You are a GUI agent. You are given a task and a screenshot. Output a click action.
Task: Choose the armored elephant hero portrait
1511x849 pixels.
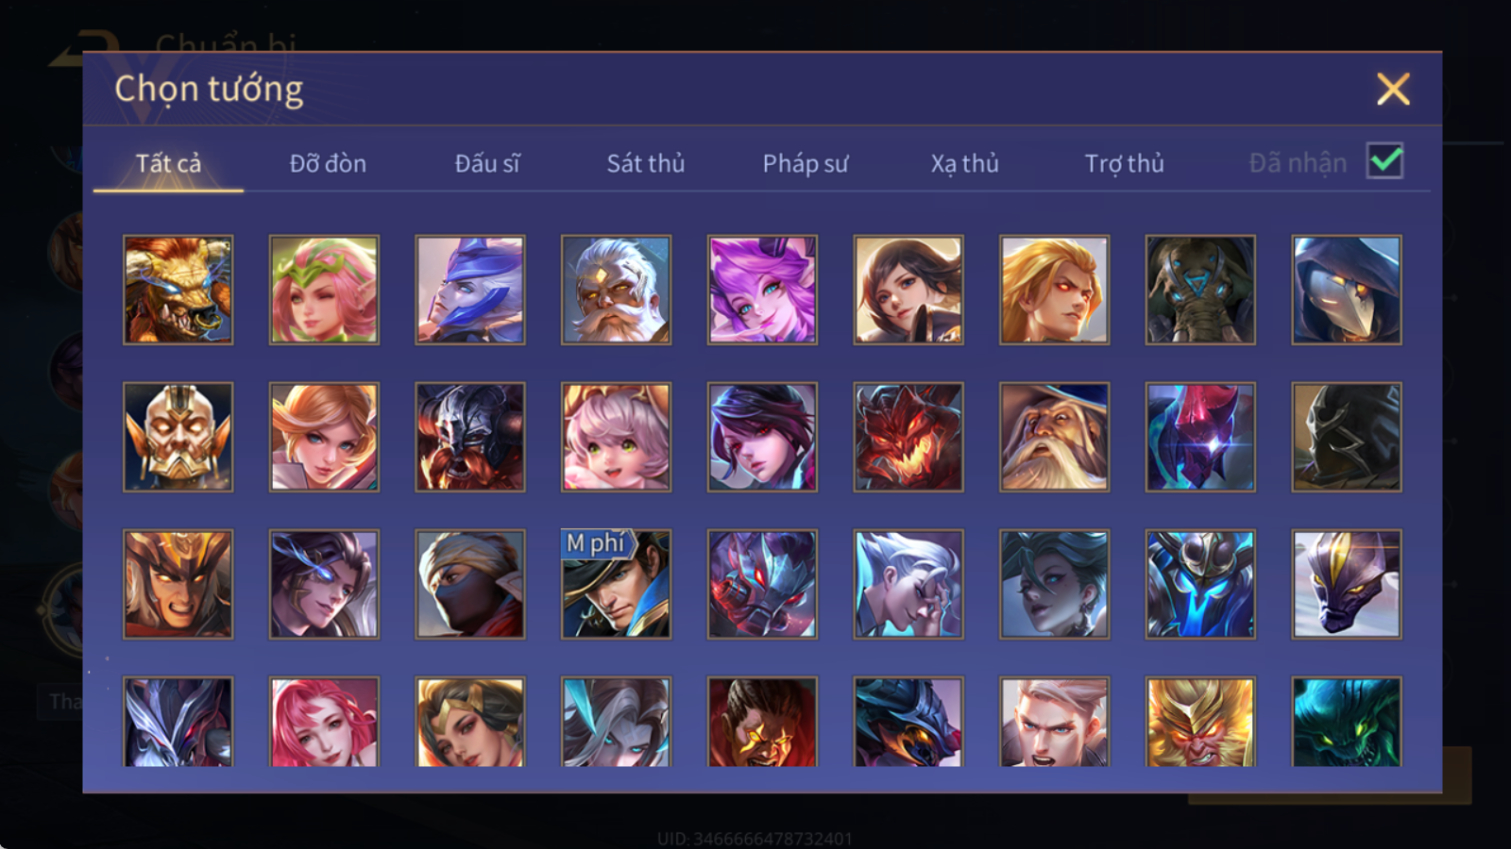click(x=1200, y=290)
